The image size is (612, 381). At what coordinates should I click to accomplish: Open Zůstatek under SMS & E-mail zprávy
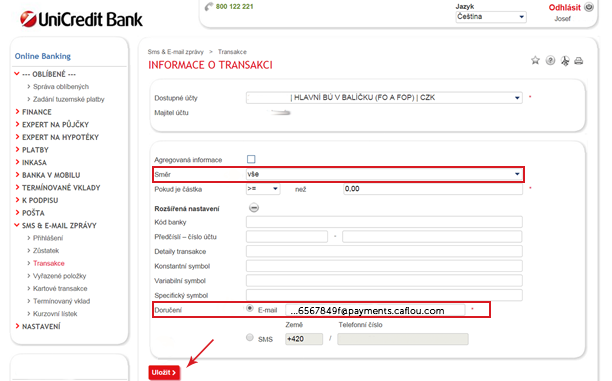46,251
